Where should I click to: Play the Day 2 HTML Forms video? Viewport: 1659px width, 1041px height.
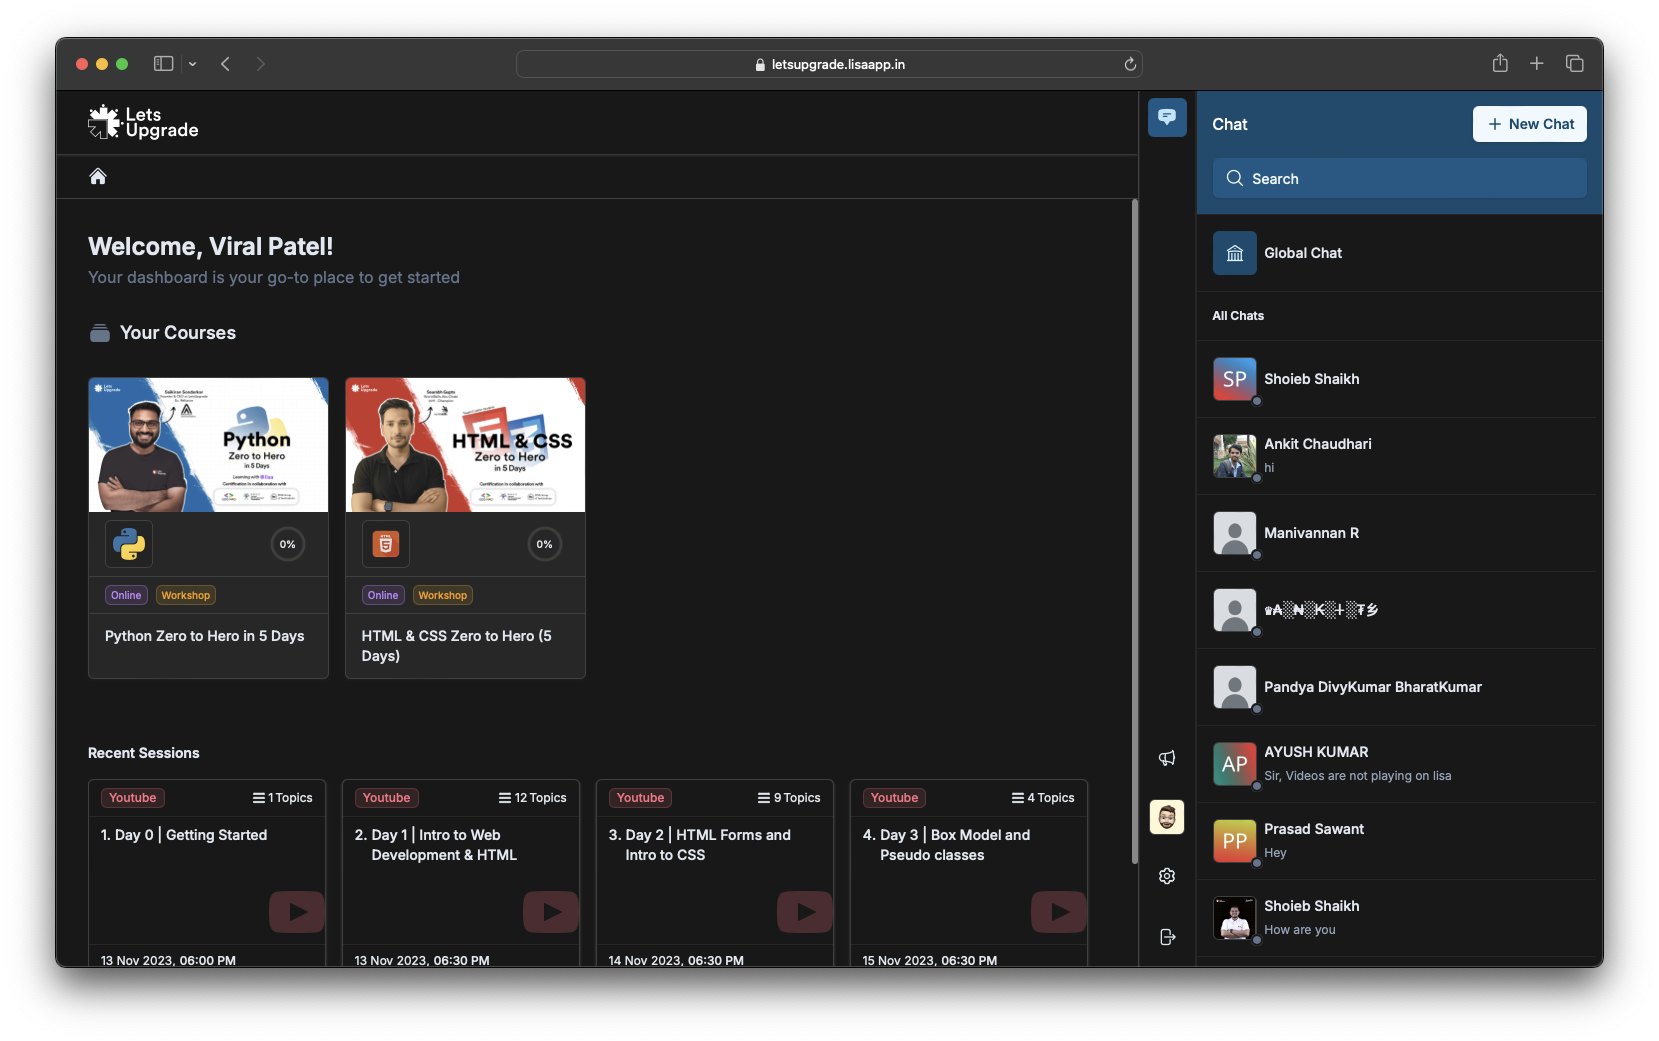point(805,911)
